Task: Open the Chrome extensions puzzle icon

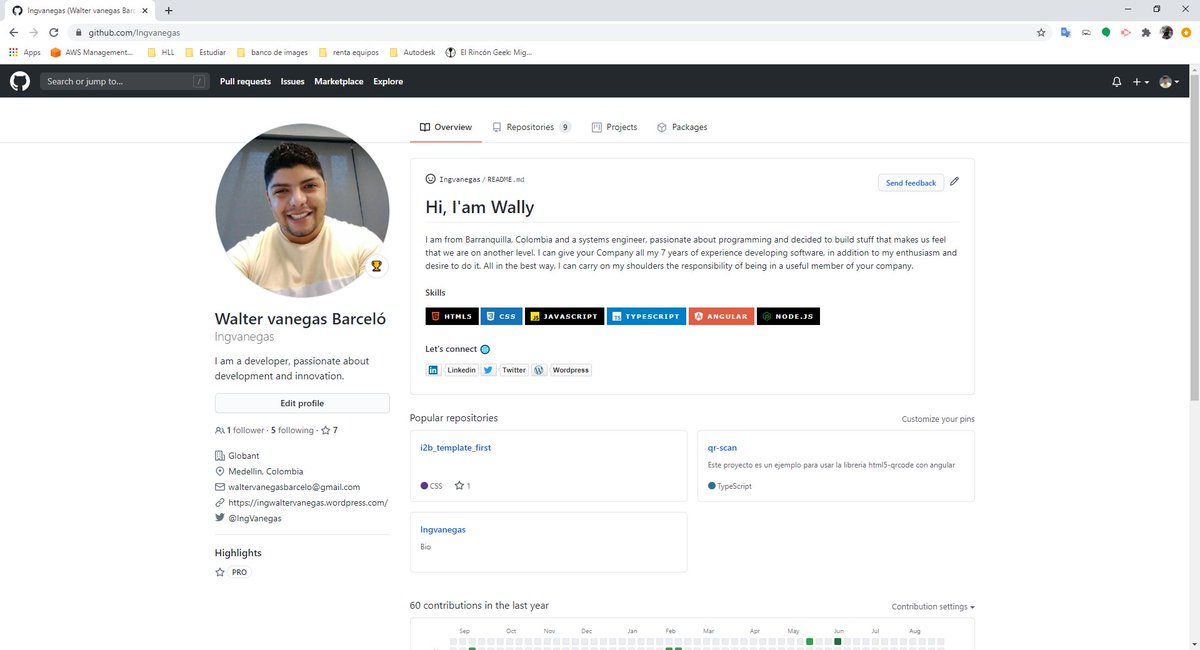Action: pos(1146,32)
